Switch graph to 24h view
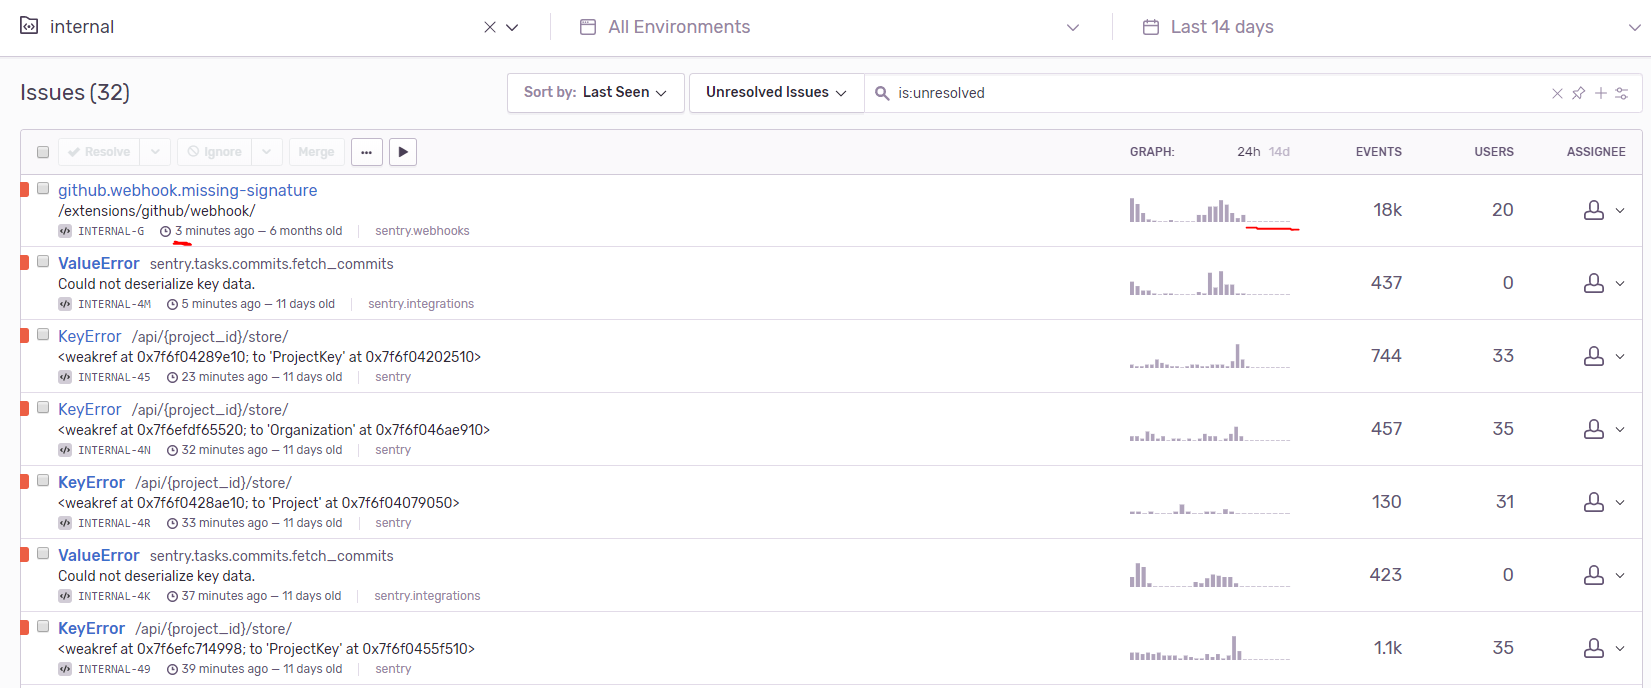Image resolution: width=1651 pixels, height=688 pixels. (x=1249, y=152)
